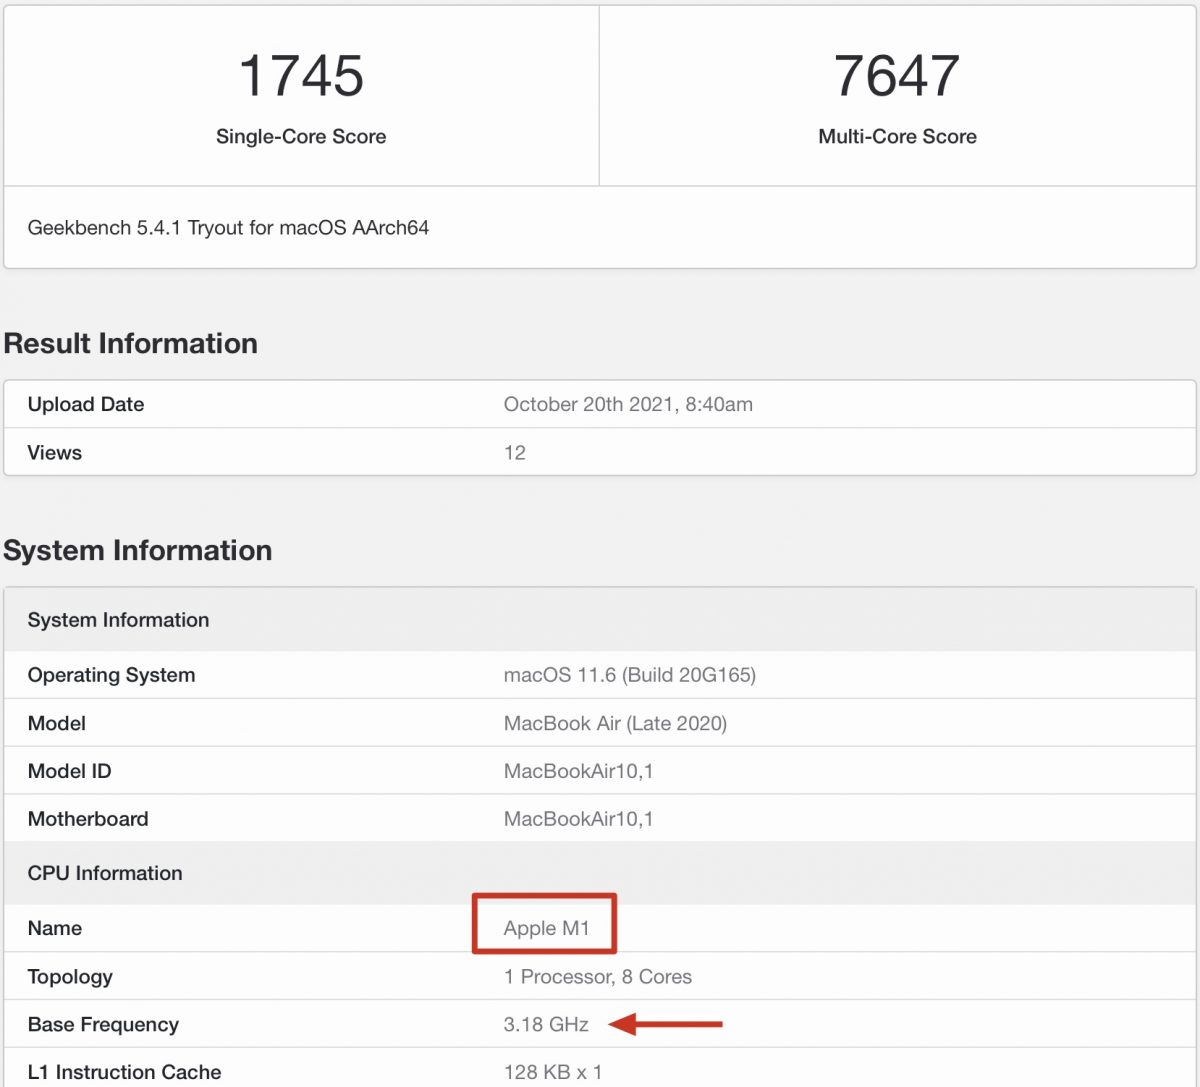Click the macOS 11.6 Build 20G165 value
Image resolution: width=1200 pixels, height=1087 pixels.
pos(630,675)
